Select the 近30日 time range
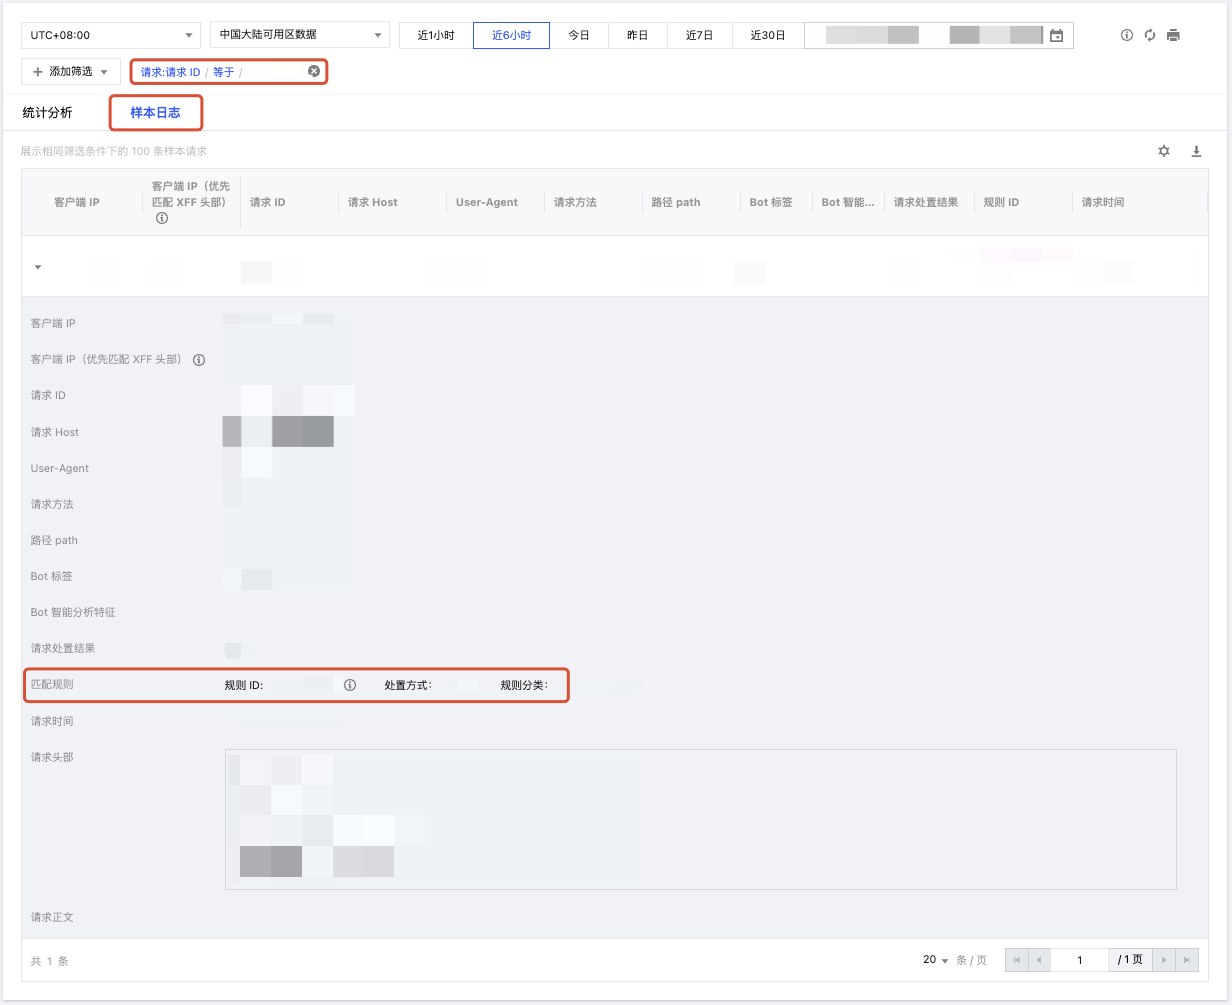The image size is (1232, 1005). (768, 35)
